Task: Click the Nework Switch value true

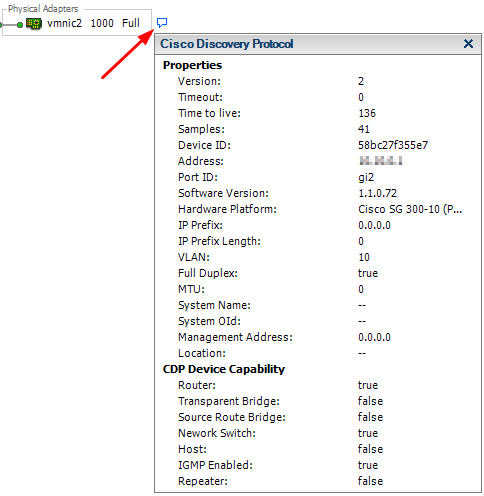Action: pyautogui.click(x=368, y=433)
